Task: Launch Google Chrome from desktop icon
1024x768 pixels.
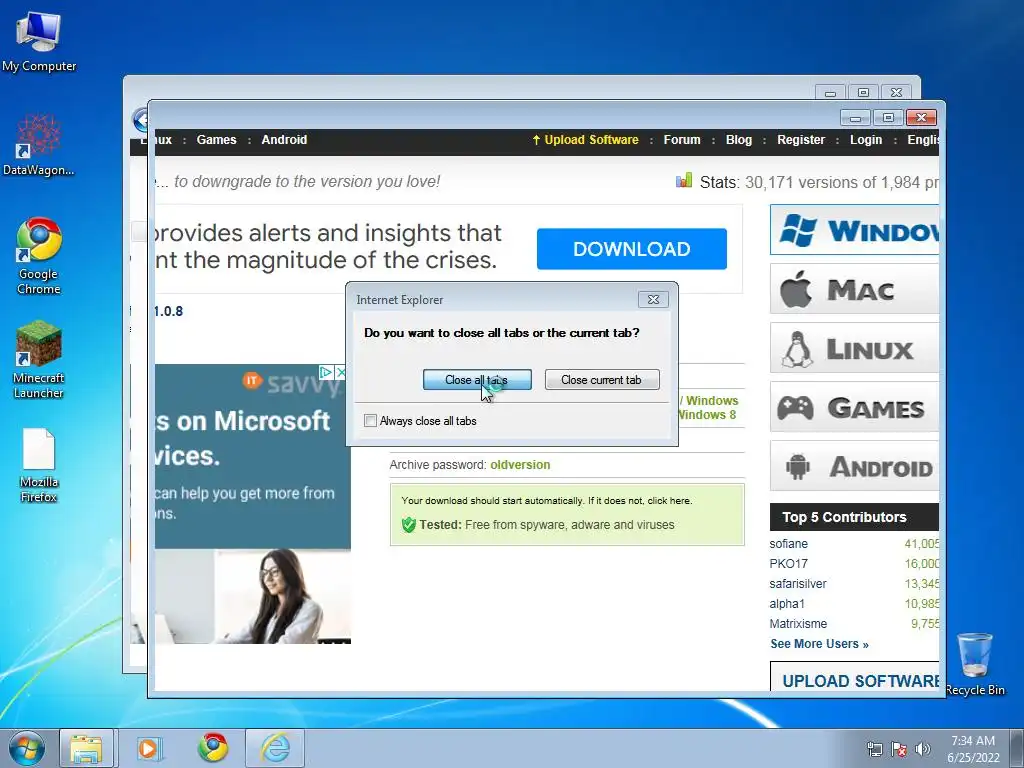Action: [39, 255]
